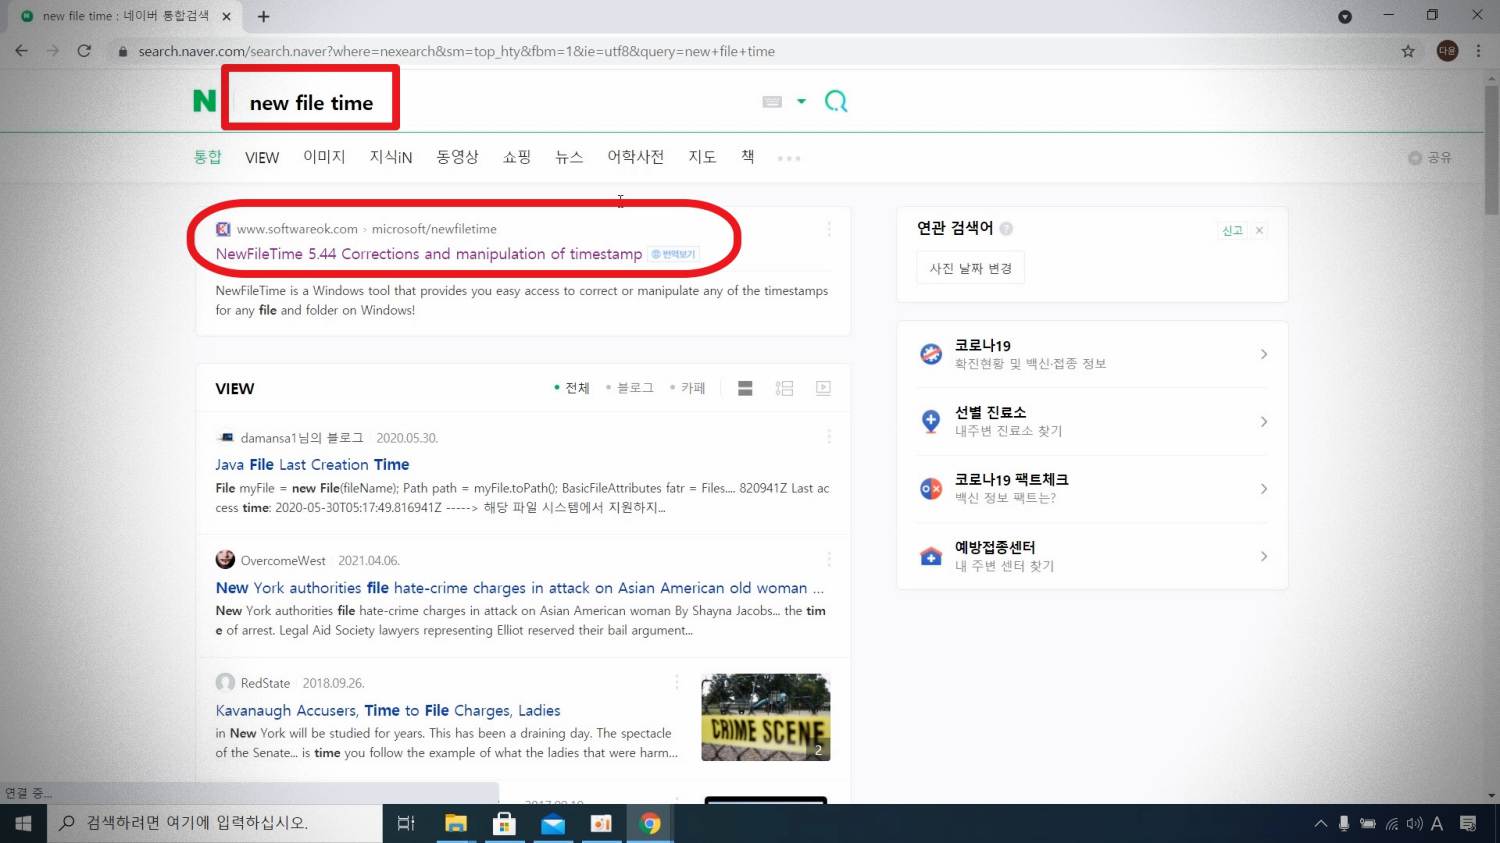This screenshot has width=1500, height=843.
Task: Open the 쇼핑 tab
Action: [517, 157]
